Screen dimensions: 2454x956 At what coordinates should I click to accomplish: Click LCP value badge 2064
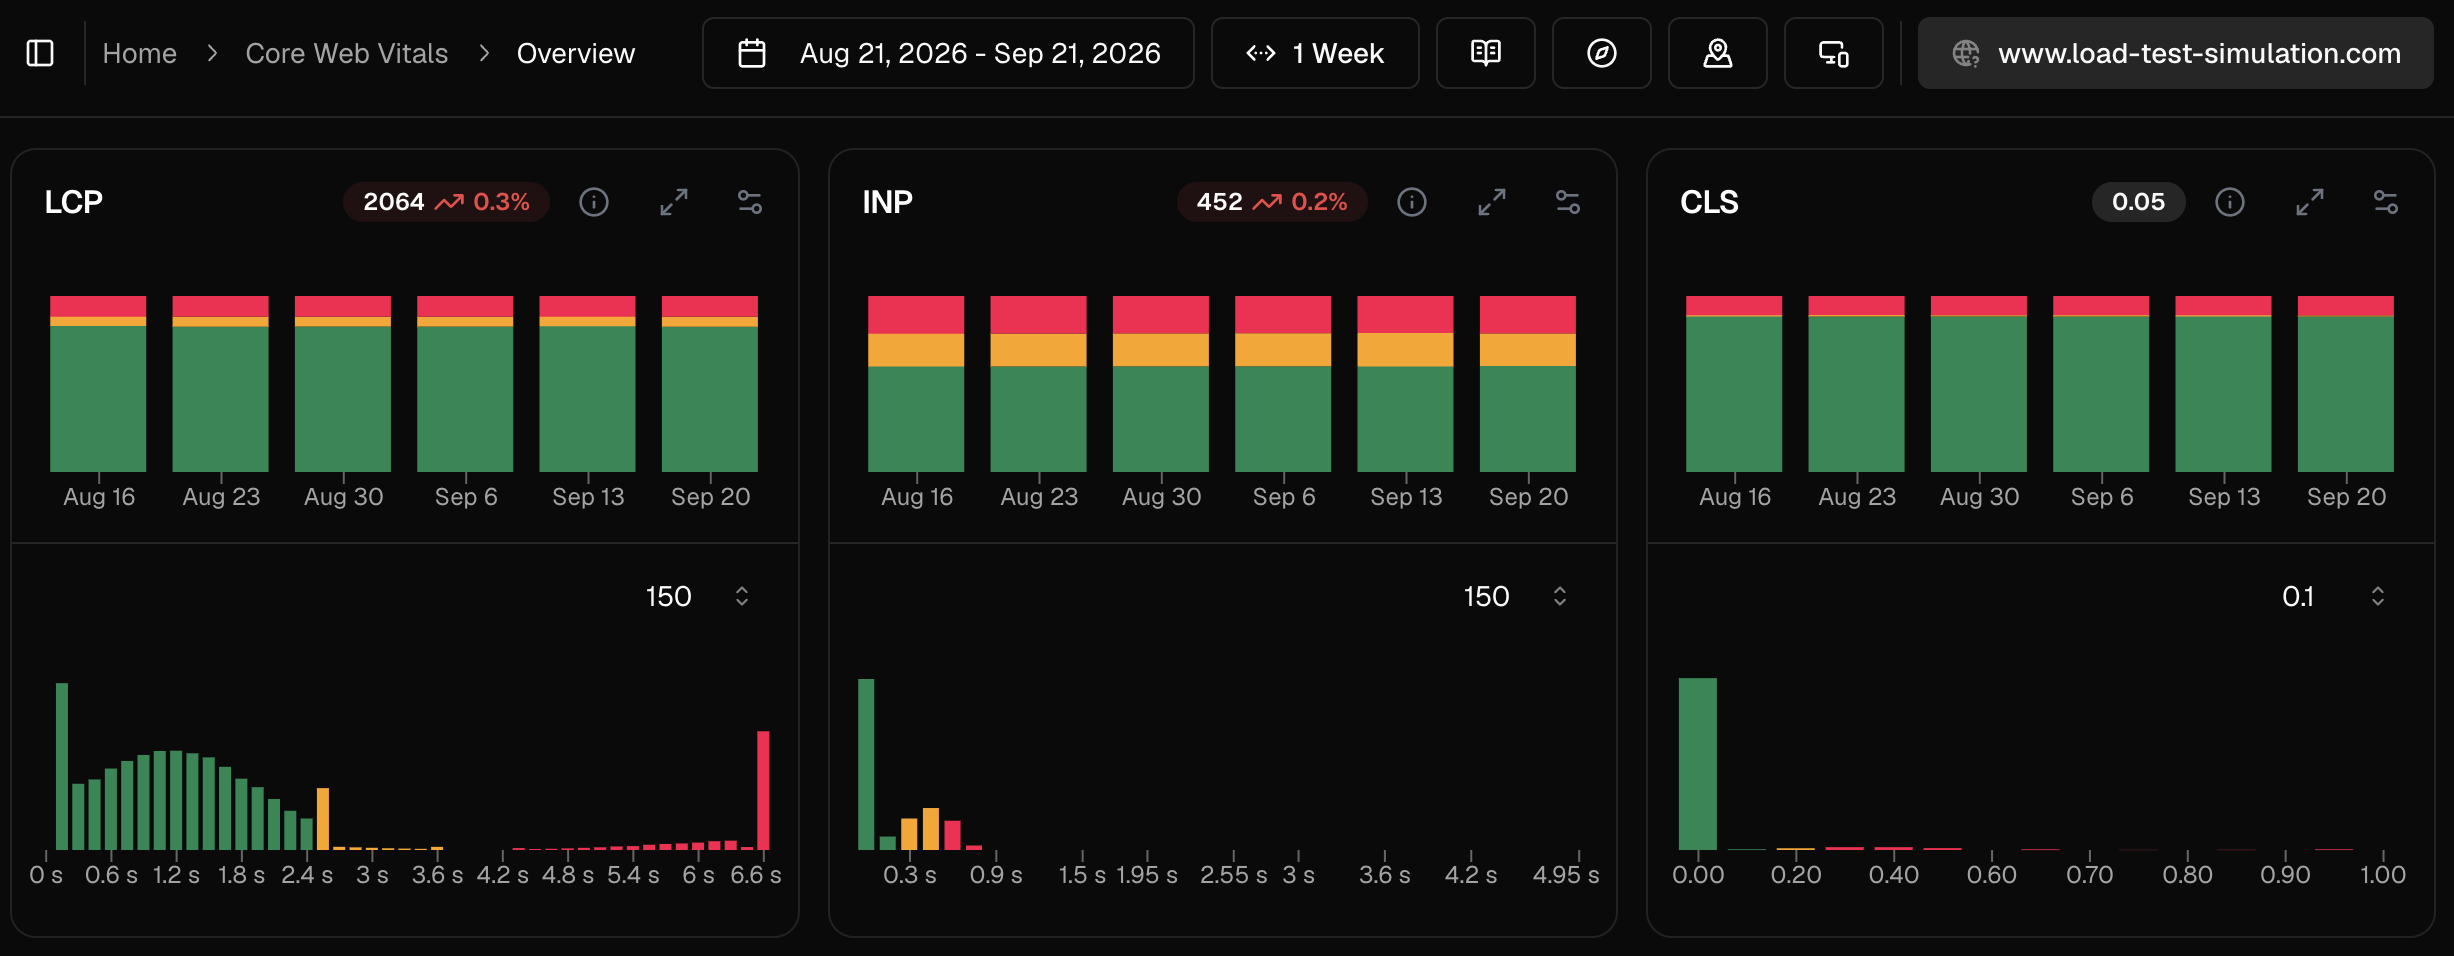click(x=446, y=202)
